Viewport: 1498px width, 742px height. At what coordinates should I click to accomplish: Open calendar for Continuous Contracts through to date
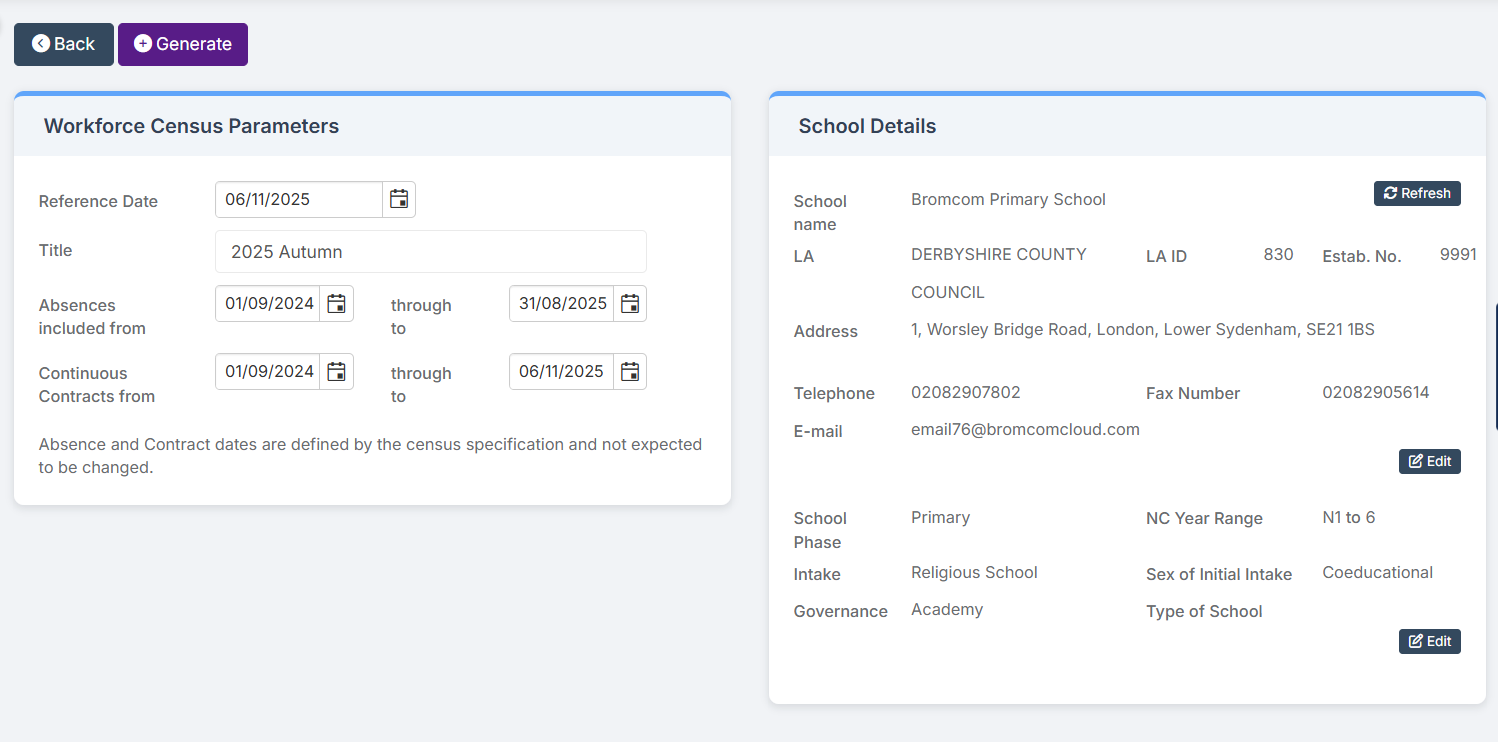point(630,372)
